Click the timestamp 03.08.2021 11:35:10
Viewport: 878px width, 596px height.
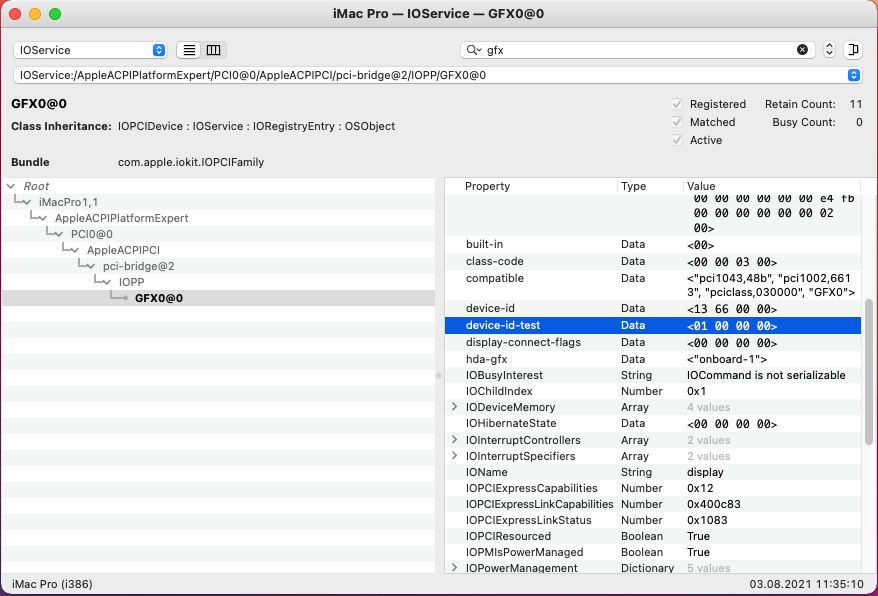(806, 584)
